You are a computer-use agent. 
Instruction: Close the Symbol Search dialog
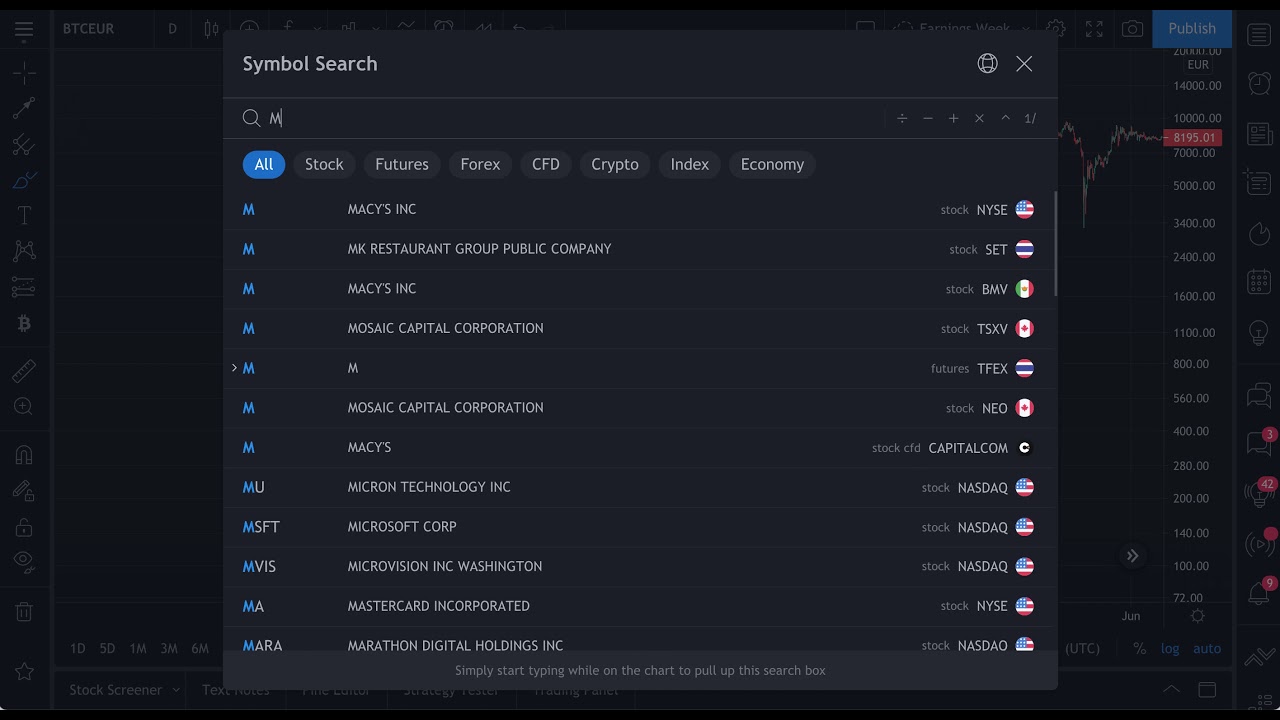coord(1024,64)
